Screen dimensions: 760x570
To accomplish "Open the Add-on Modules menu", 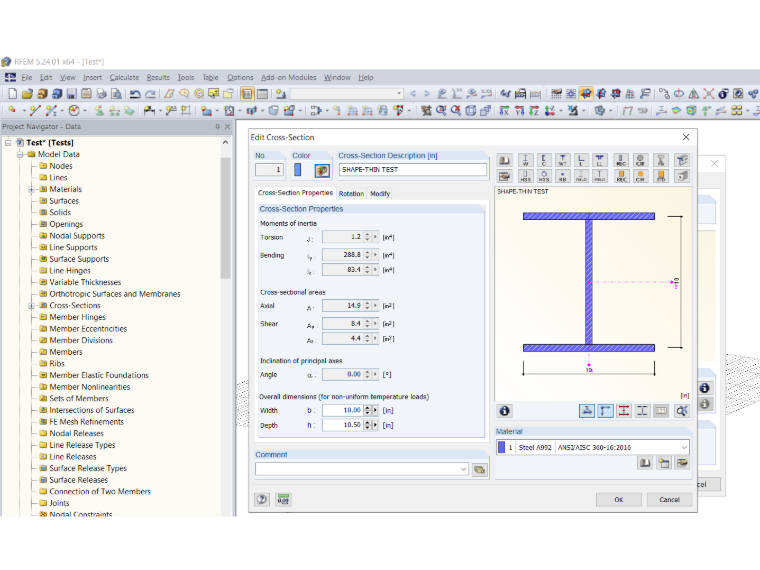I will [x=288, y=78].
